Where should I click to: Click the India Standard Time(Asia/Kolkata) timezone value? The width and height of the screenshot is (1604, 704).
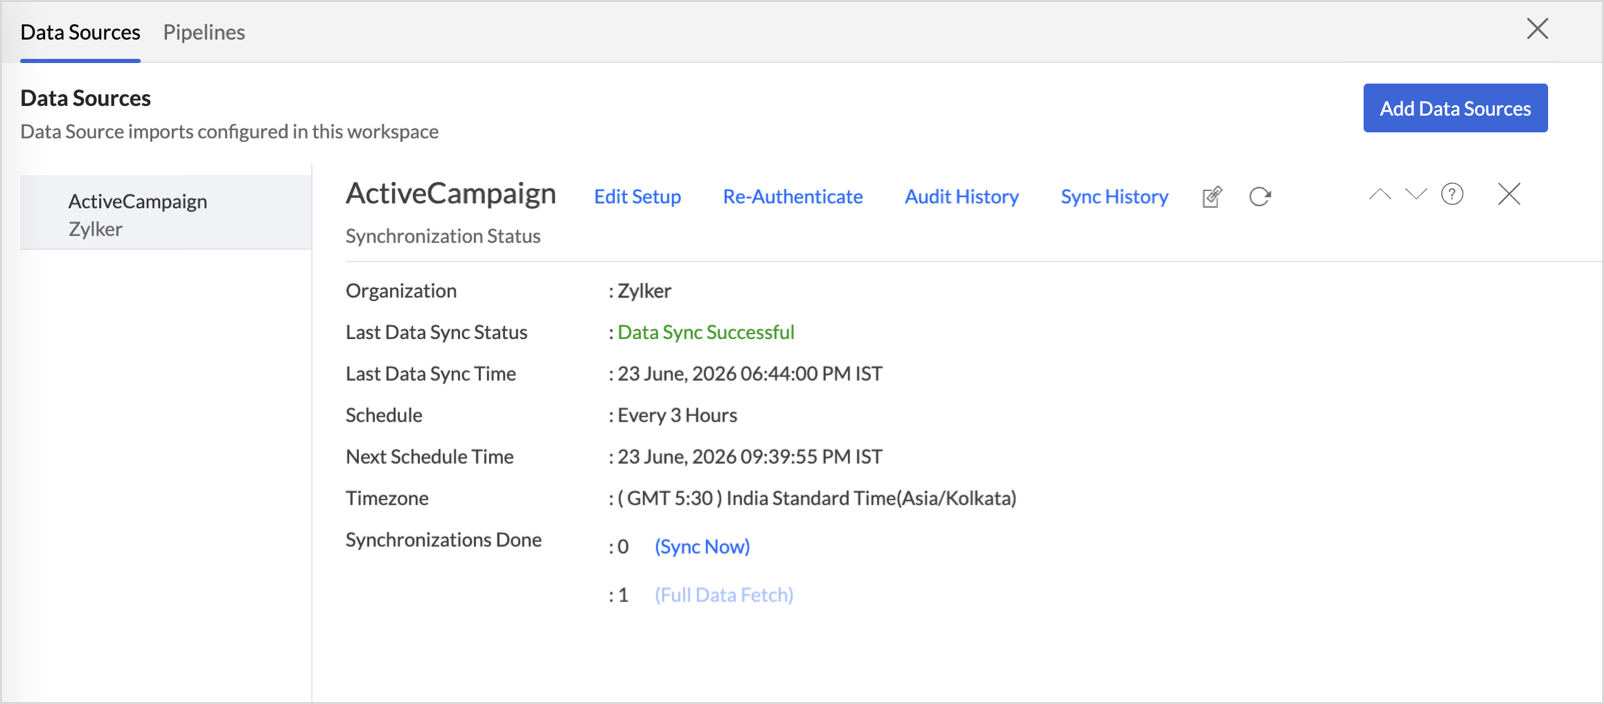tap(817, 498)
